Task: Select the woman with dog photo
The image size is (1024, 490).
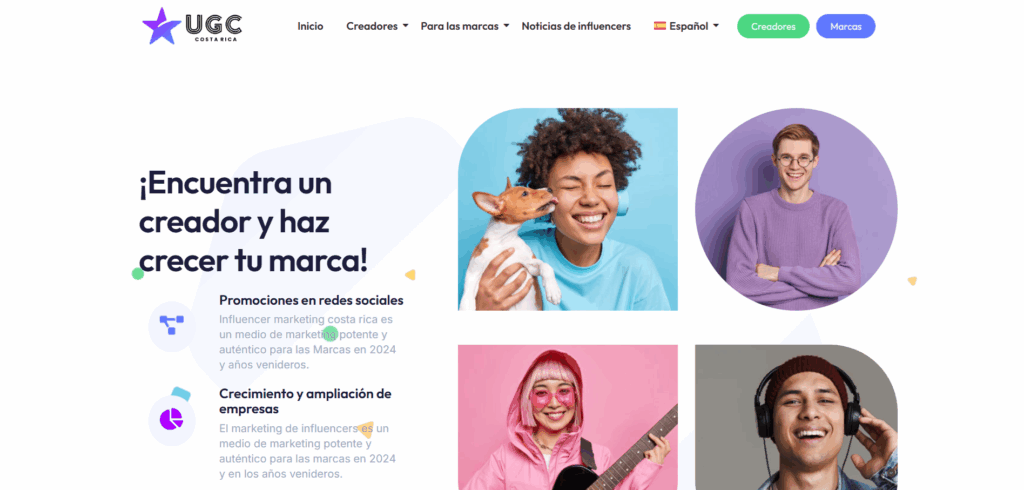Action: (568, 209)
